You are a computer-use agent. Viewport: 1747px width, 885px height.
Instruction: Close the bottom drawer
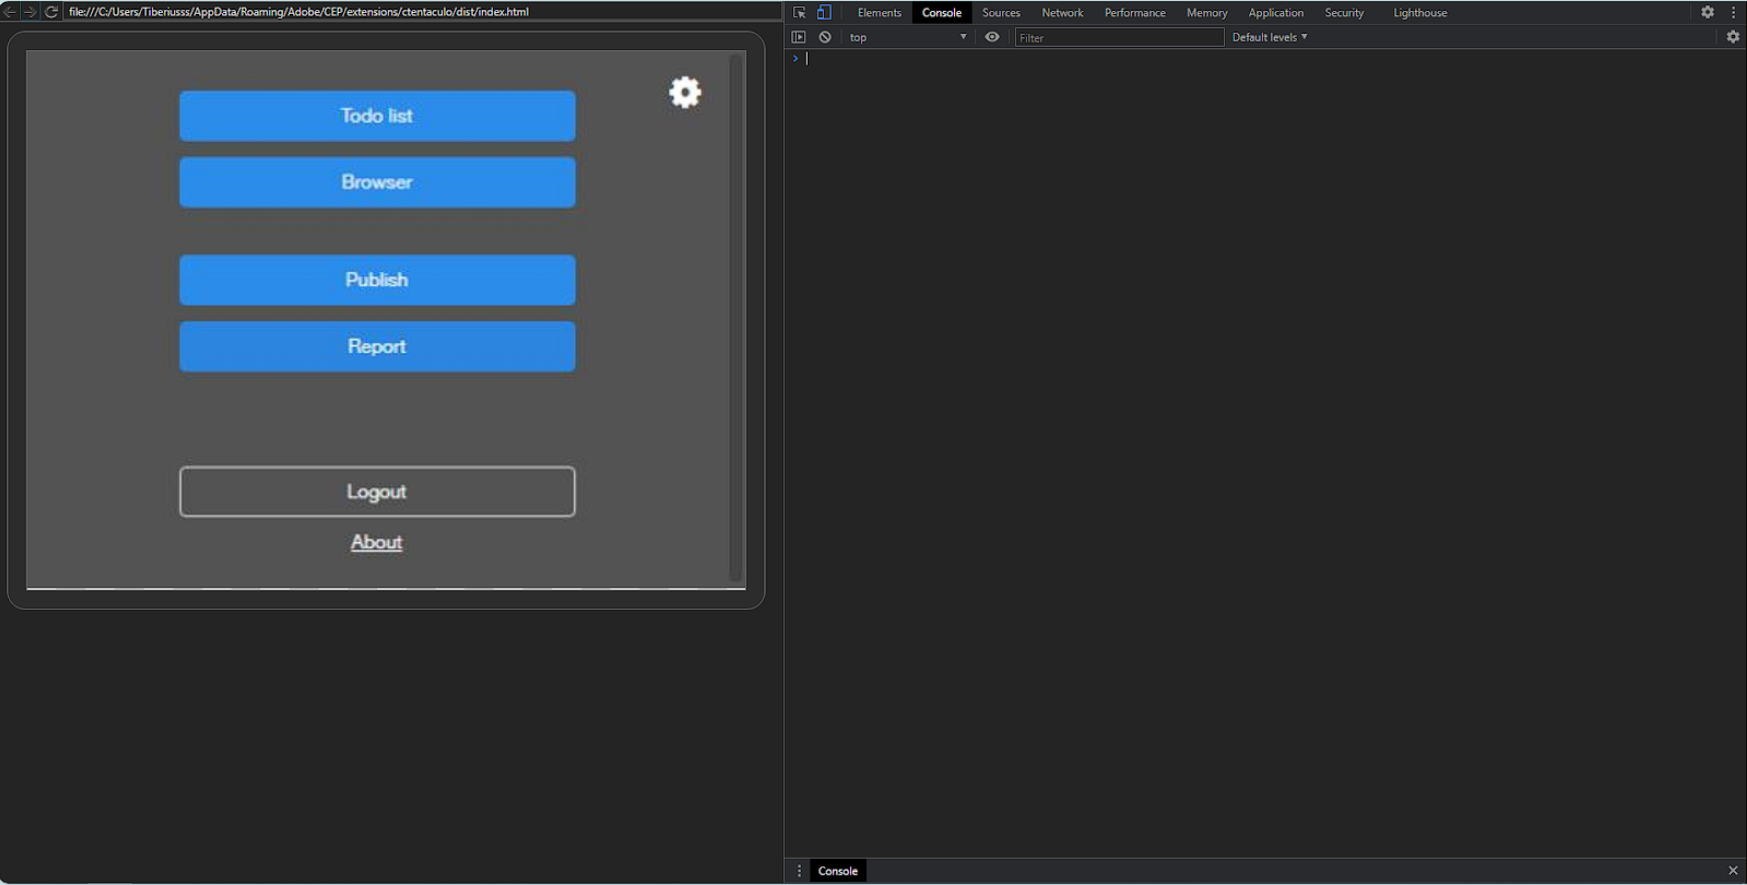coord(1733,871)
